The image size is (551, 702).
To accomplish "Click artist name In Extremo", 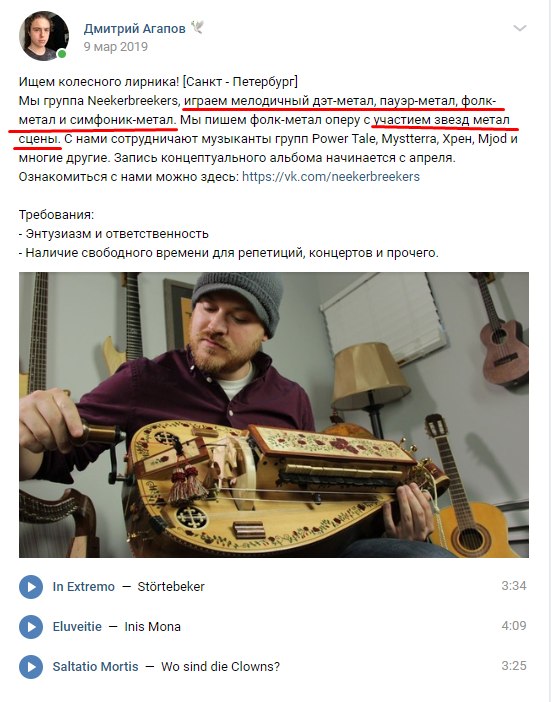I will pos(84,586).
